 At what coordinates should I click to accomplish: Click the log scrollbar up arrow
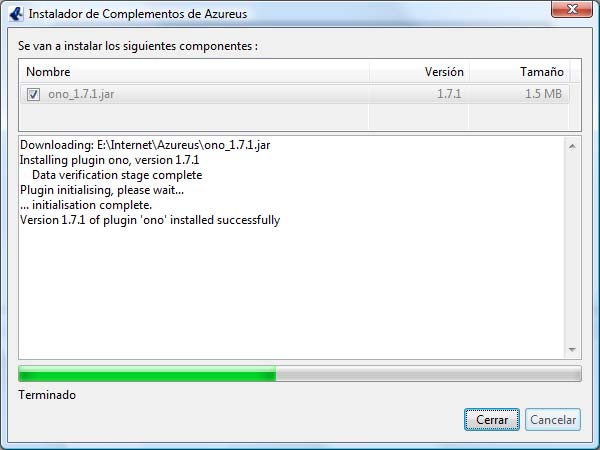point(572,146)
